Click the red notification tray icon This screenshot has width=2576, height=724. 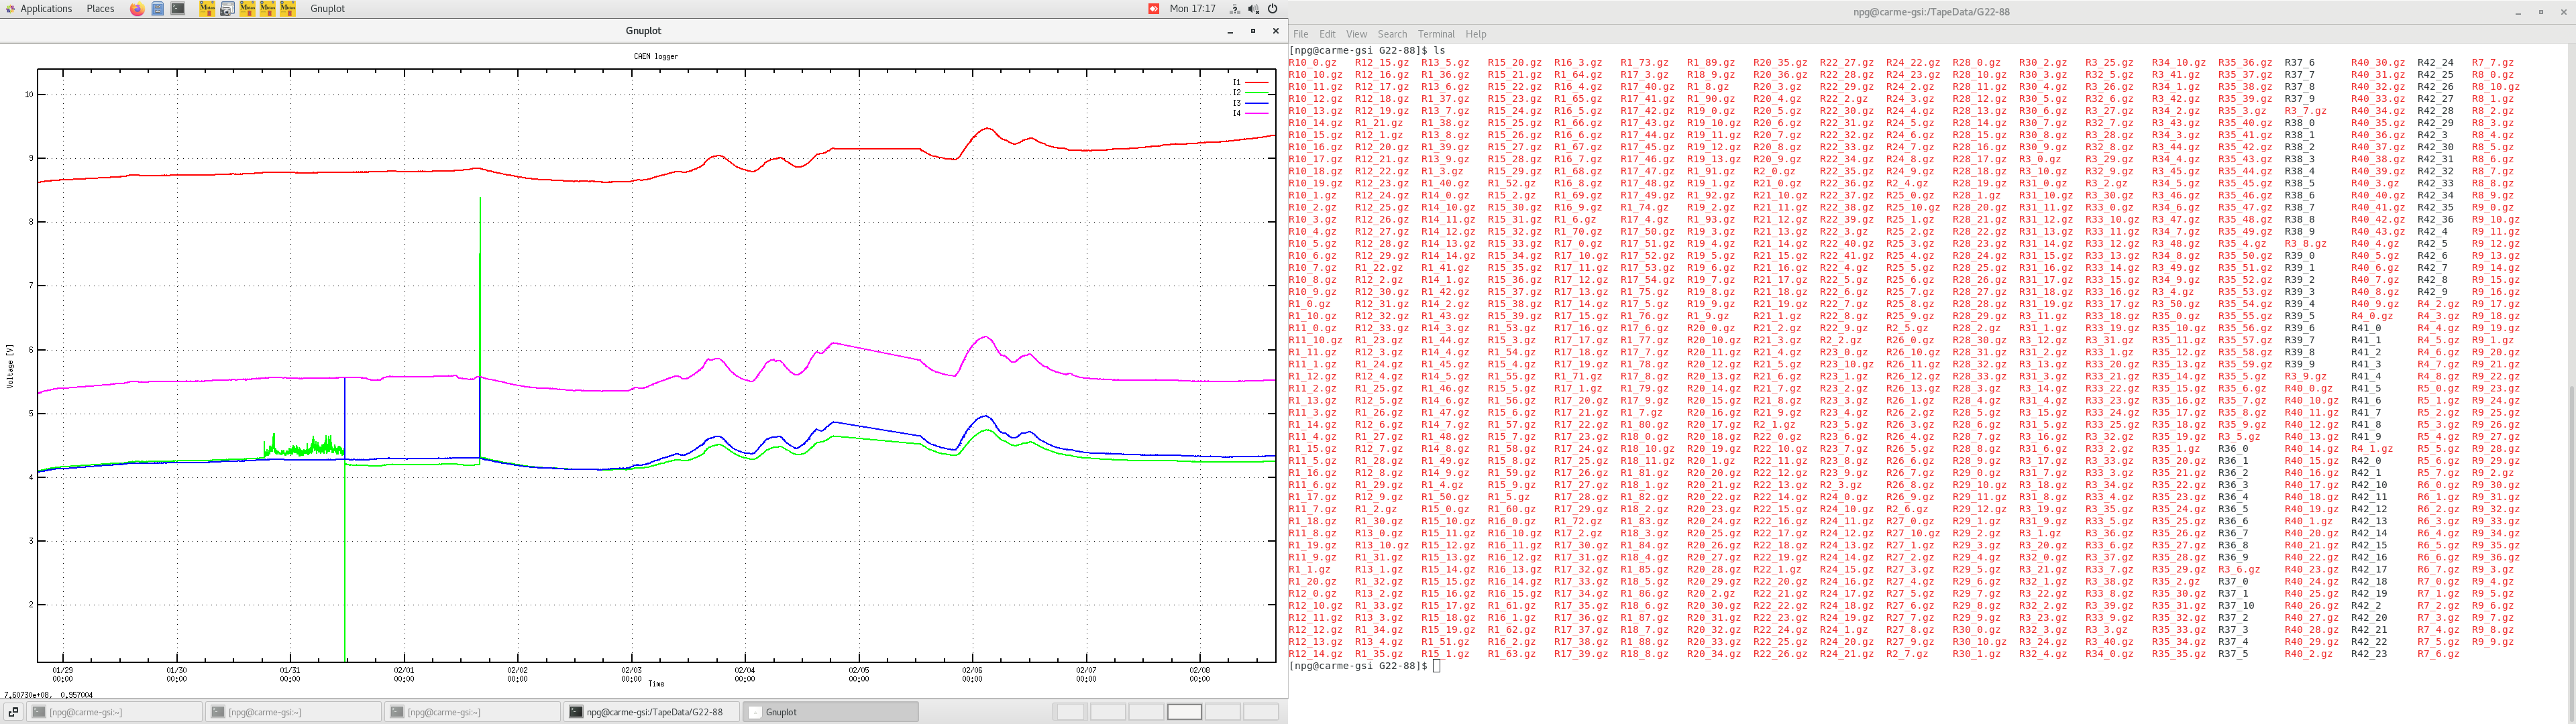[1153, 9]
